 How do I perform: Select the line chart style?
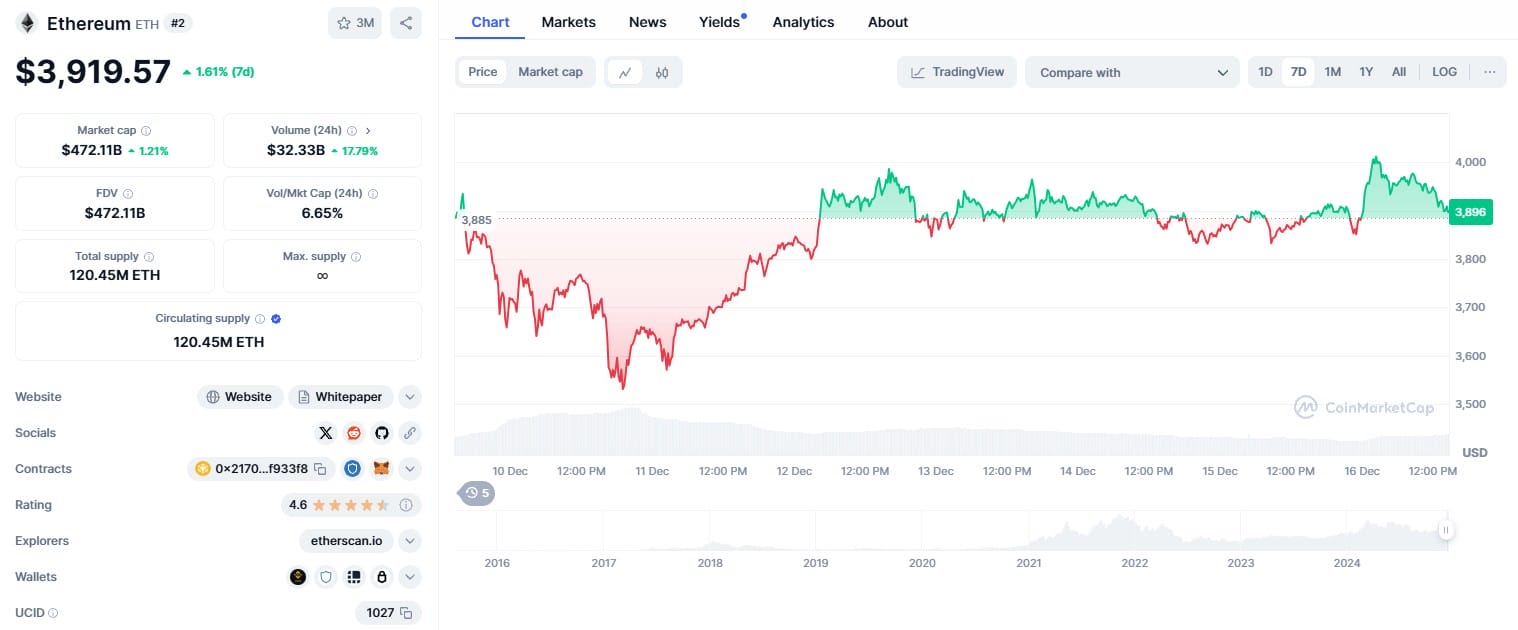click(625, 72)
